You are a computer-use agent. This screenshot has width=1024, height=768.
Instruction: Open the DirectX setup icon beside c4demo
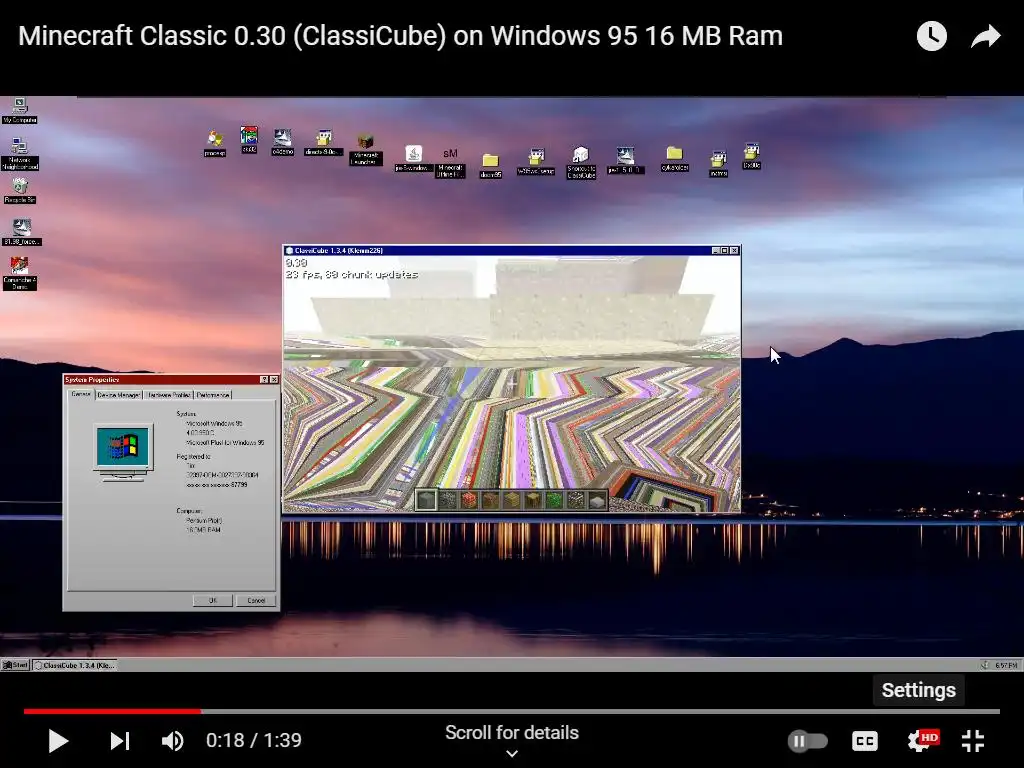point(324,142)
